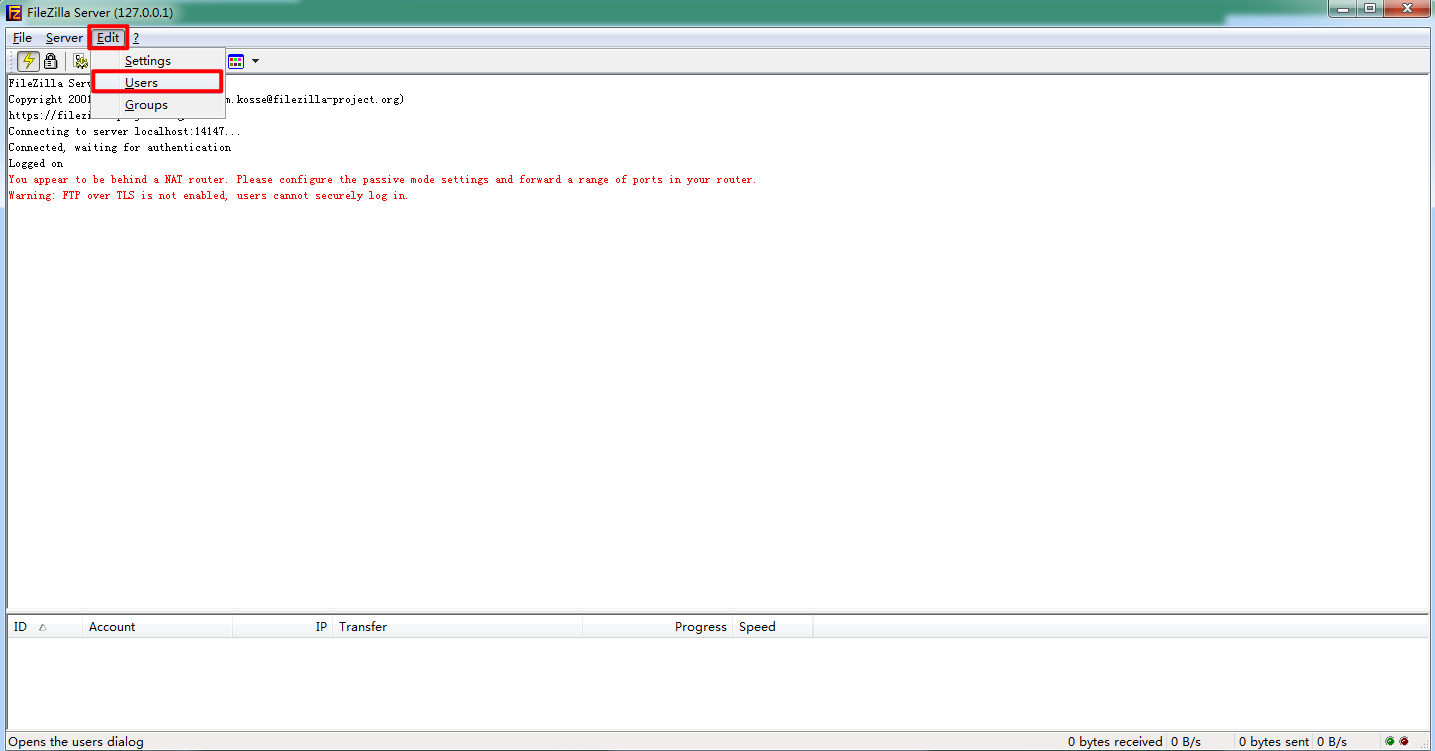
Task: Click 'Connected, waiting for authentication' log line
Action: coord(120,148)
